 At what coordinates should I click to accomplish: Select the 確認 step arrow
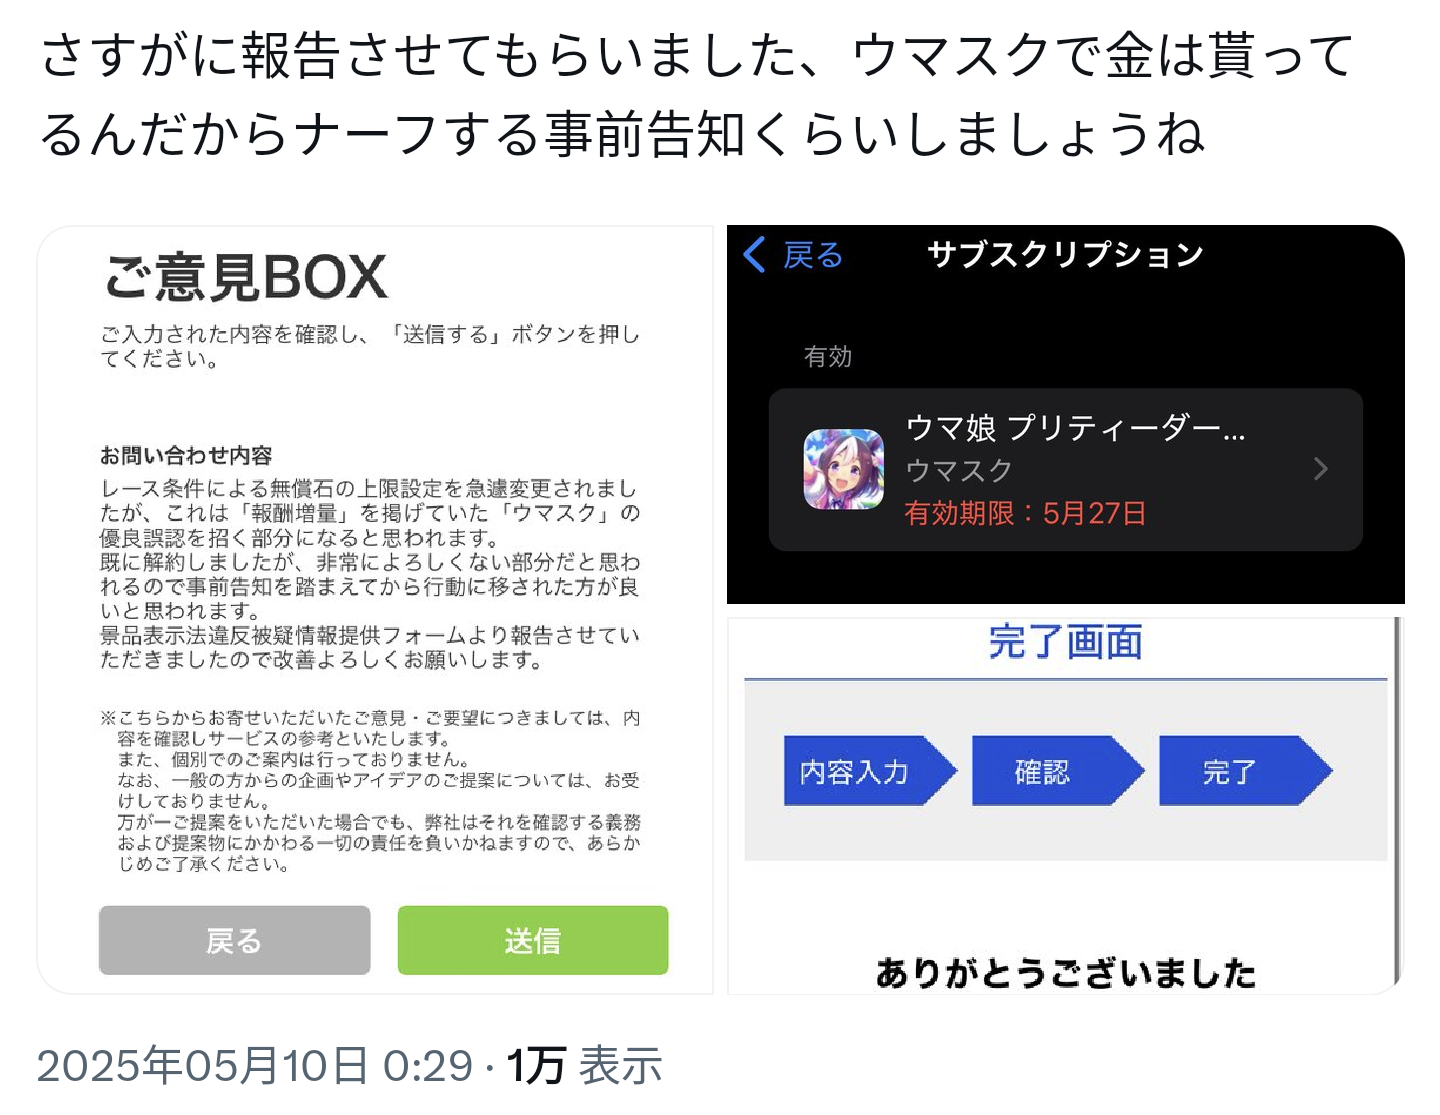[1058, 771]
